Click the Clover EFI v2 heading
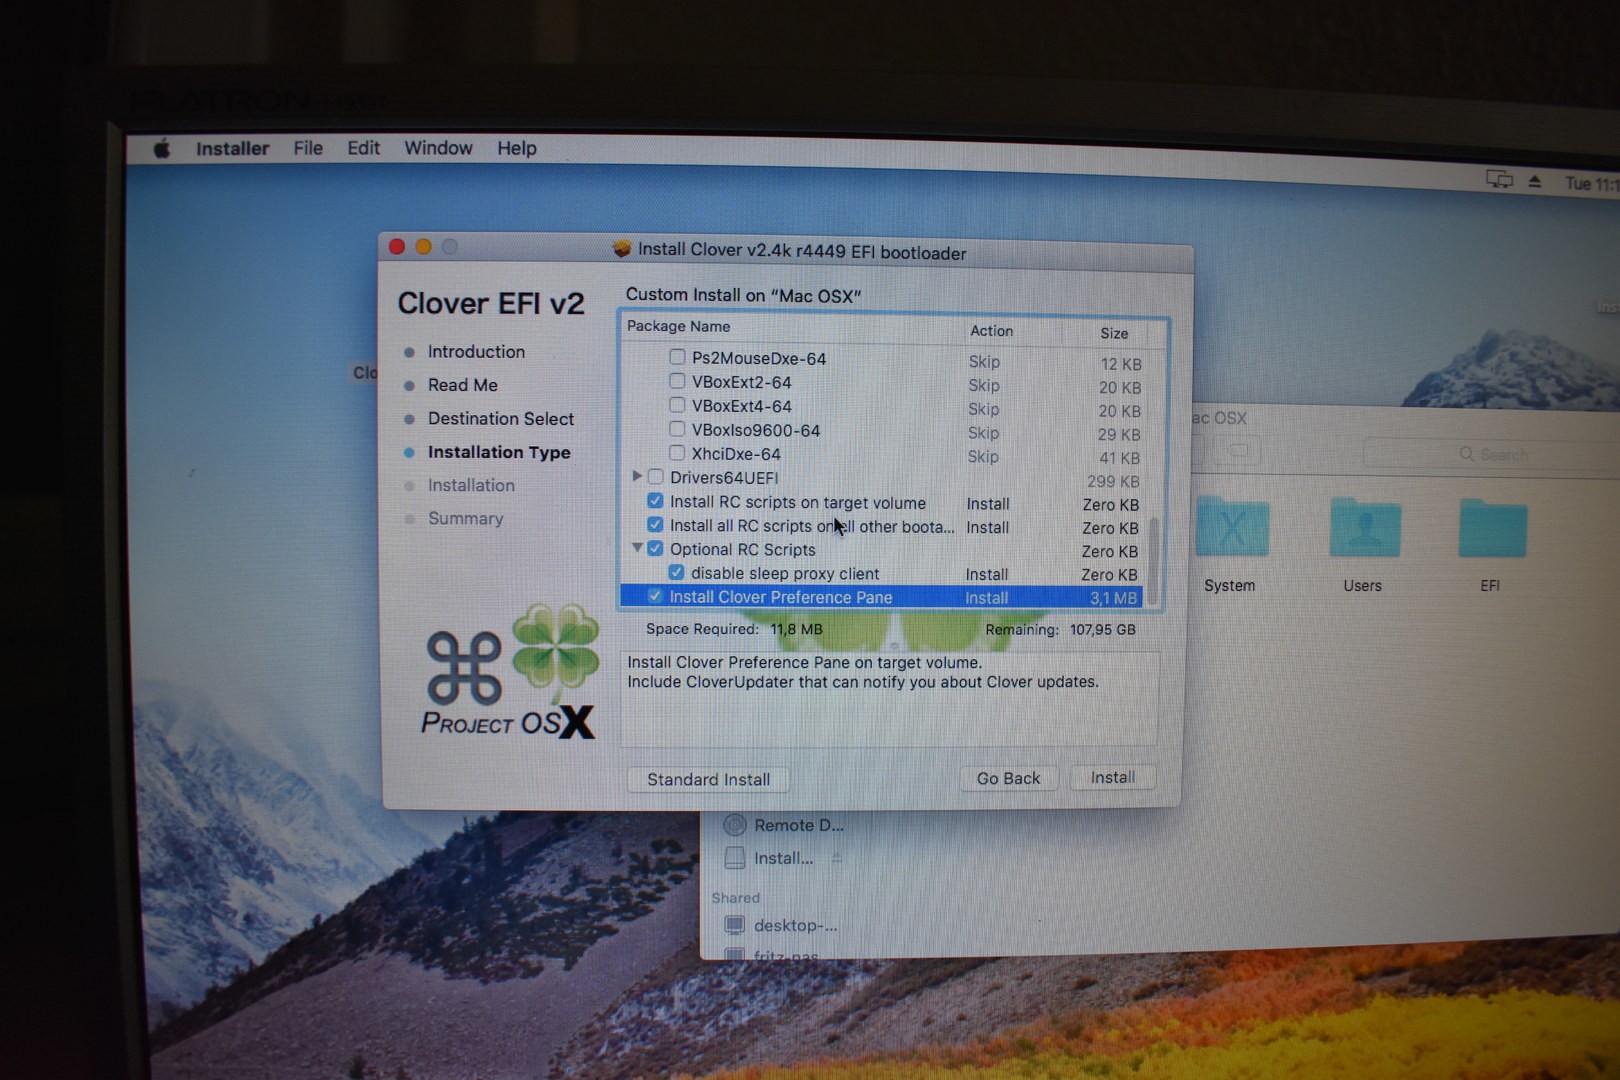Screen dimensions: 1620x1080 (491, 303)
